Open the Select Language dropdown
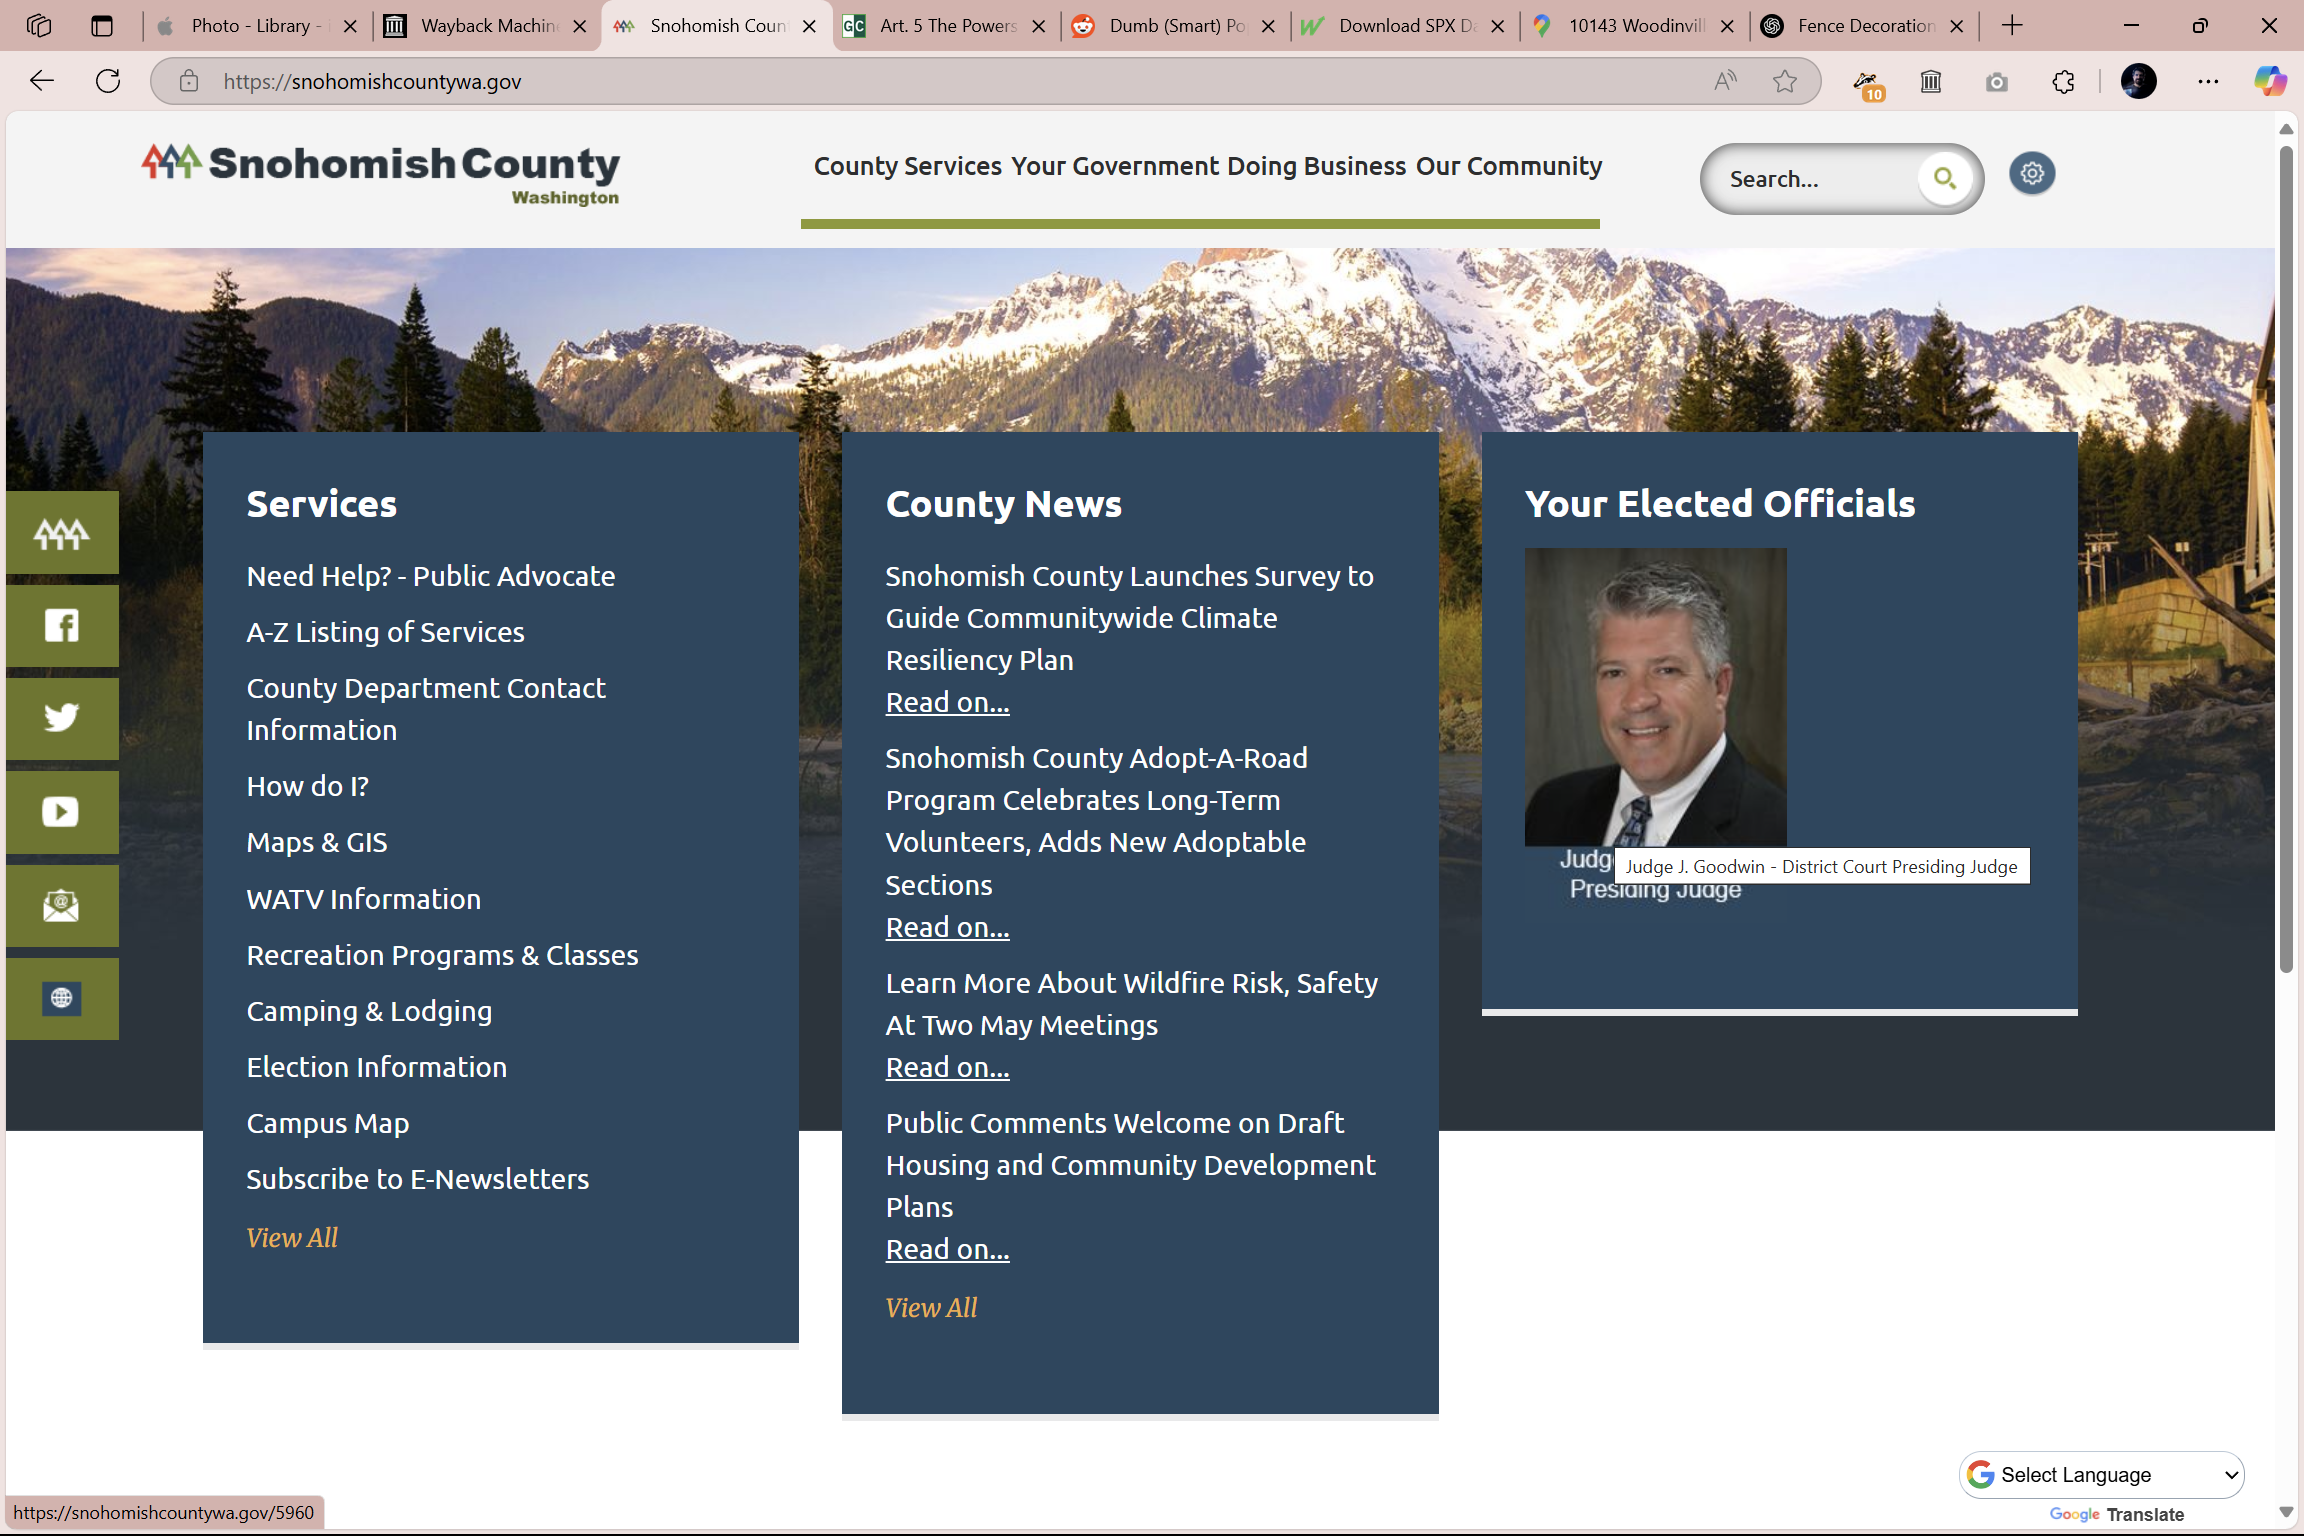 click(x=2101, y=1475)
